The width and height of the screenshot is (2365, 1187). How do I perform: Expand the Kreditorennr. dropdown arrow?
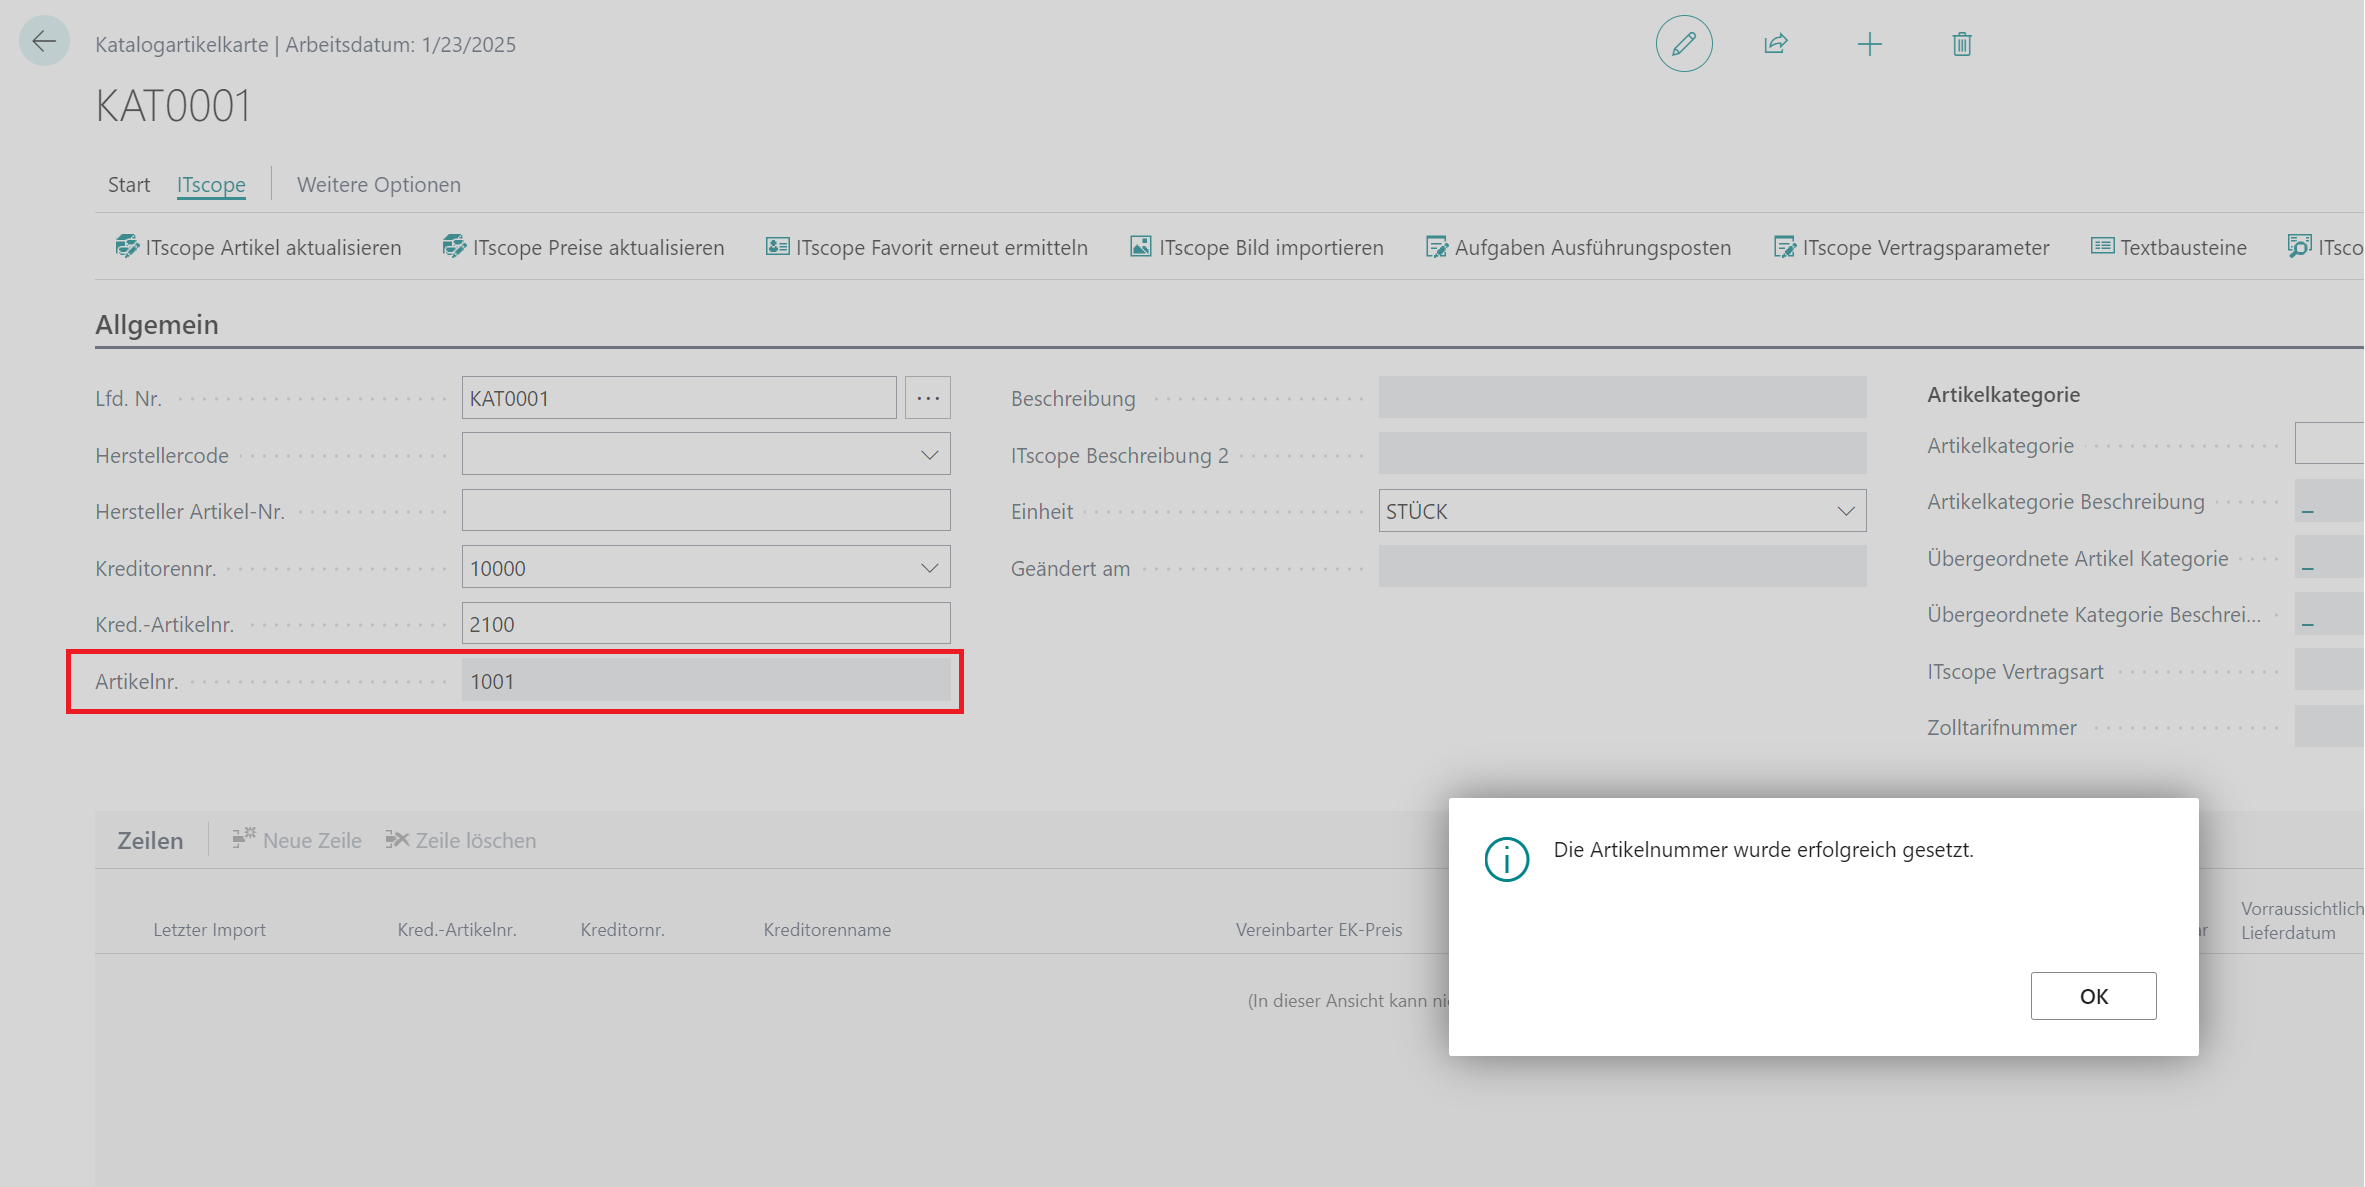(x=929, y=568)
